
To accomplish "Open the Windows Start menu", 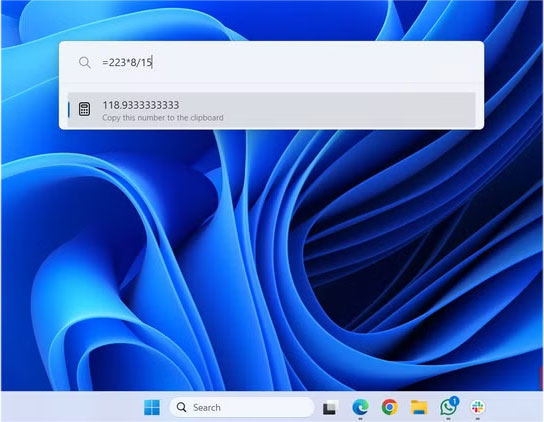I will (x=152, y=407).
